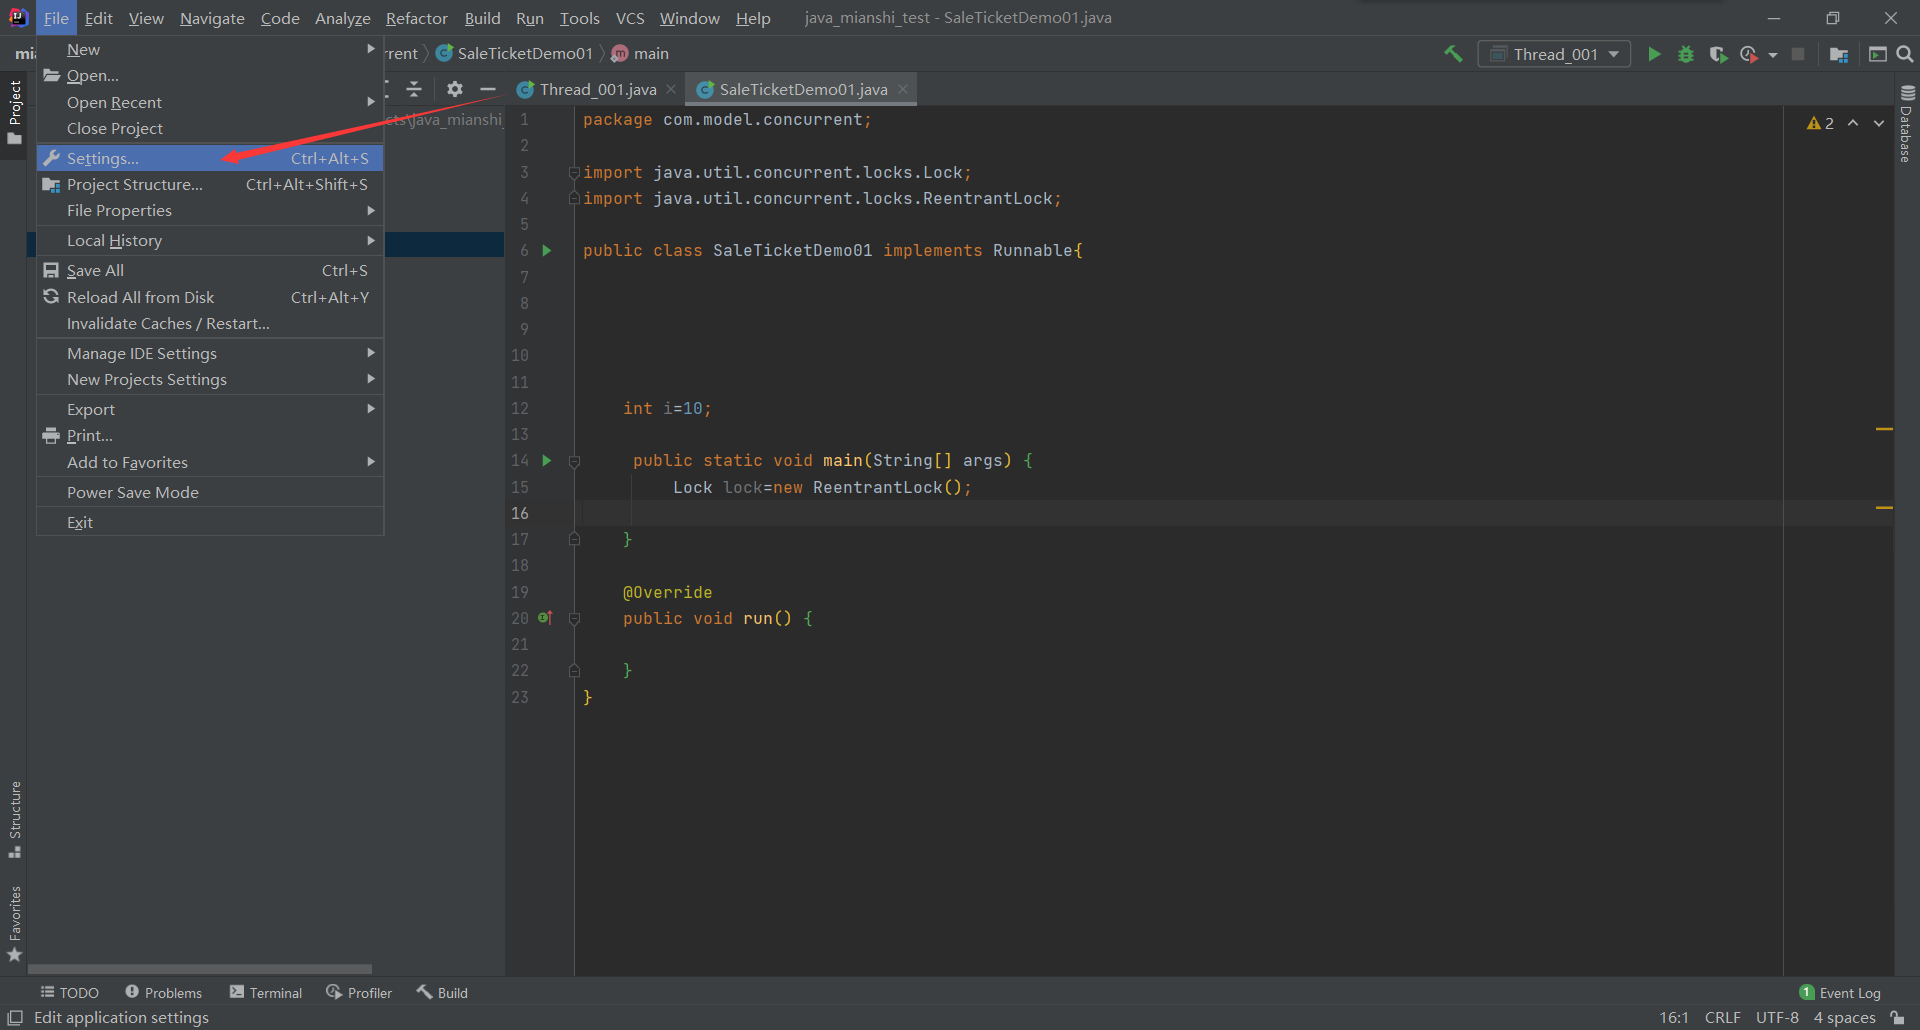
Task: Click the Debug bug icon
Action: pos(1686,54)
